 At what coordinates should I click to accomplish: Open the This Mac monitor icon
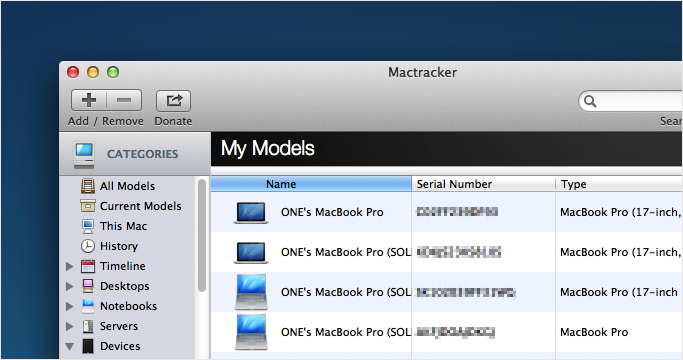pyautogui.click(x=88, y=226)
